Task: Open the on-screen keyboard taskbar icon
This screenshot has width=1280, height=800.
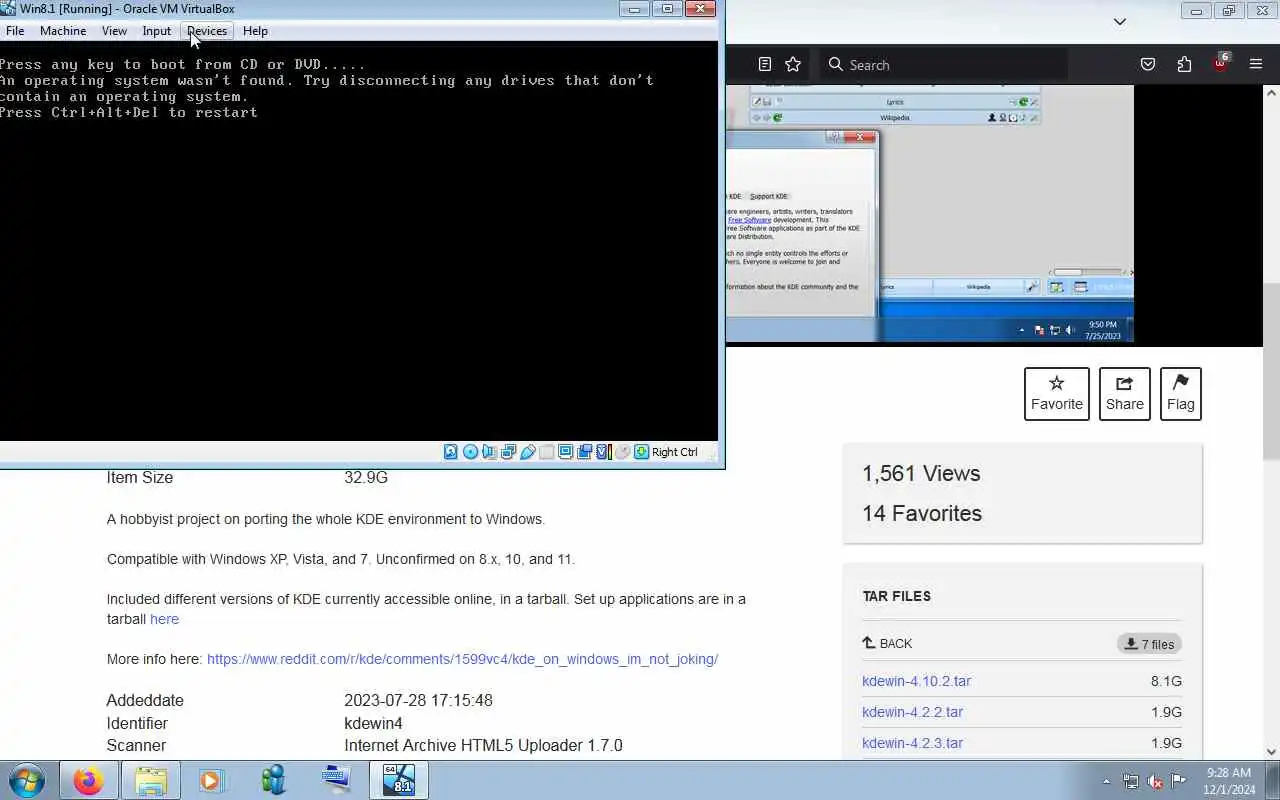Action: pyautogui.click(x=336, y=780)
